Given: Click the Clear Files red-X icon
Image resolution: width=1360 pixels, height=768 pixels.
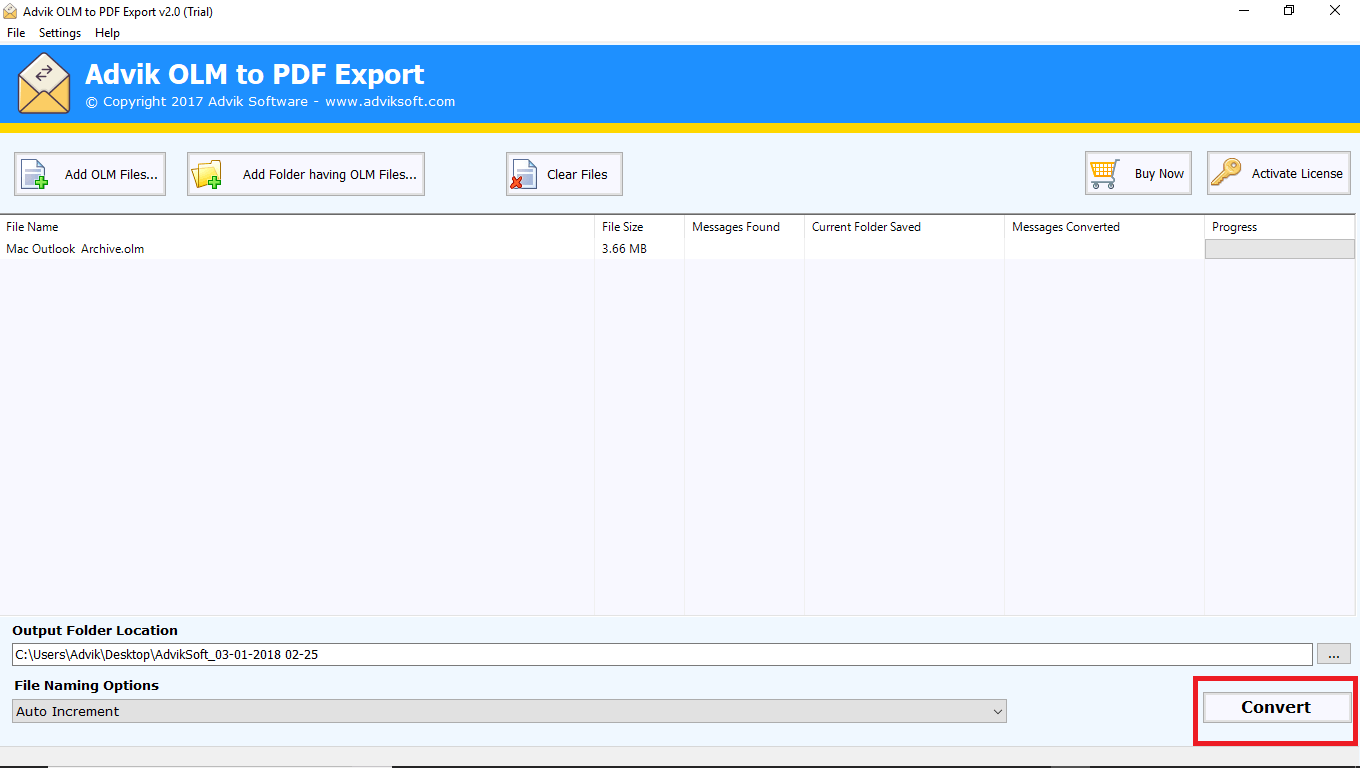Looking at the screenshot, I should tap(523, 174).
